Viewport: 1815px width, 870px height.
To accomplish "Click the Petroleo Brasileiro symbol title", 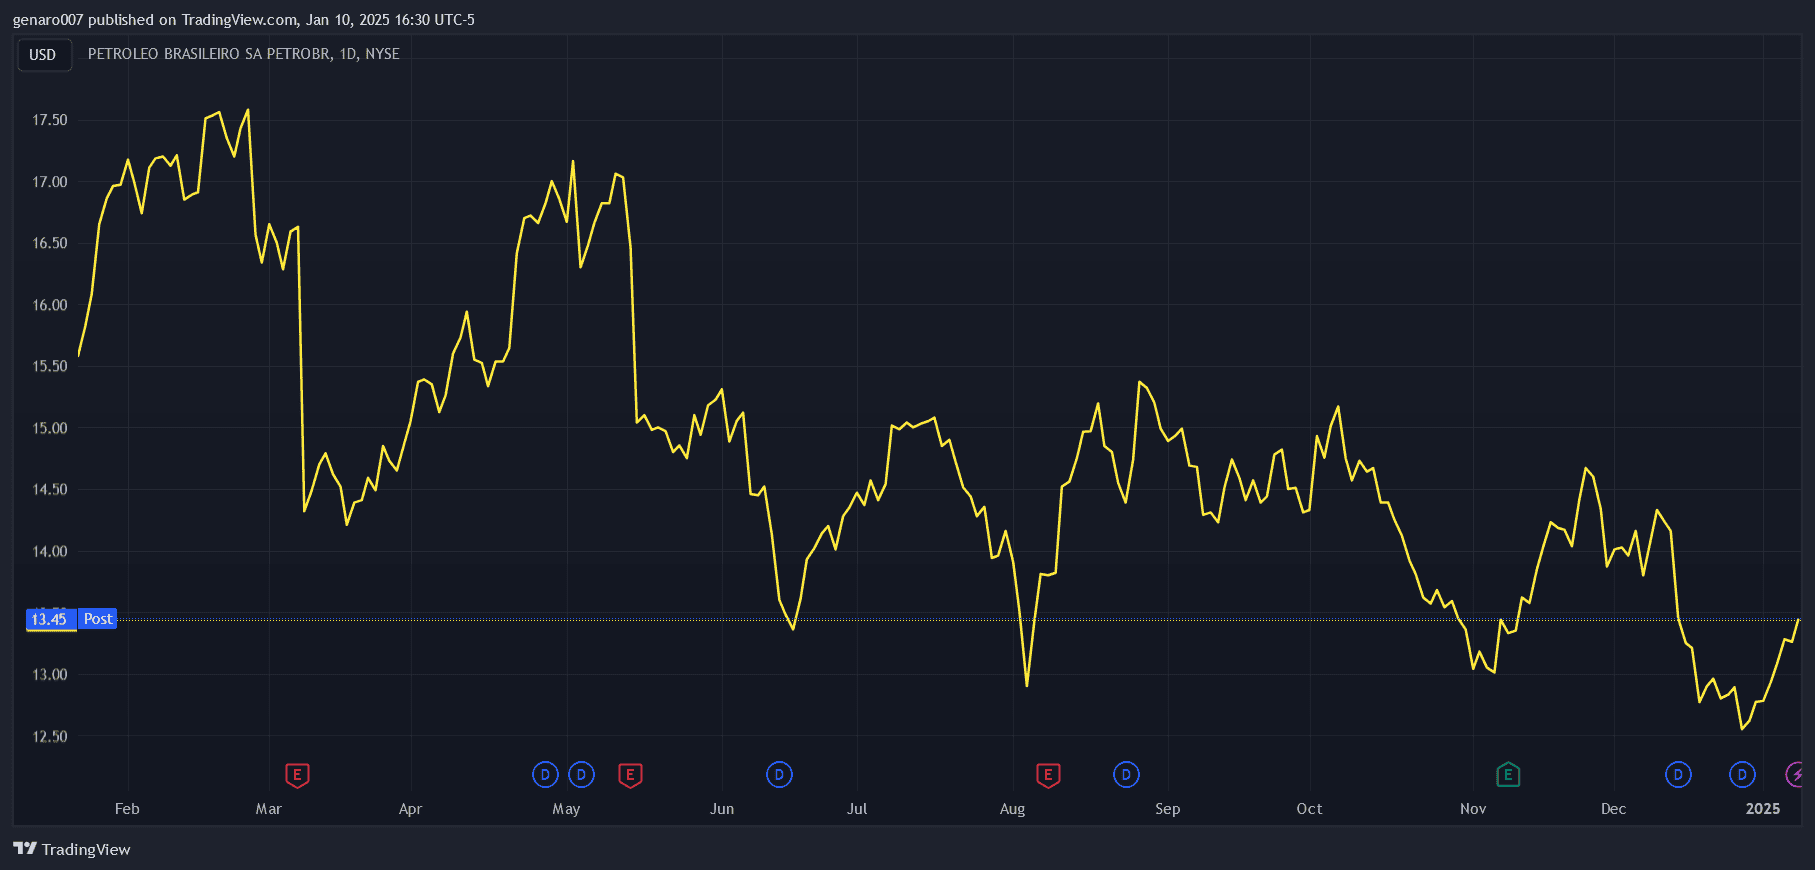I will [243, 54].
